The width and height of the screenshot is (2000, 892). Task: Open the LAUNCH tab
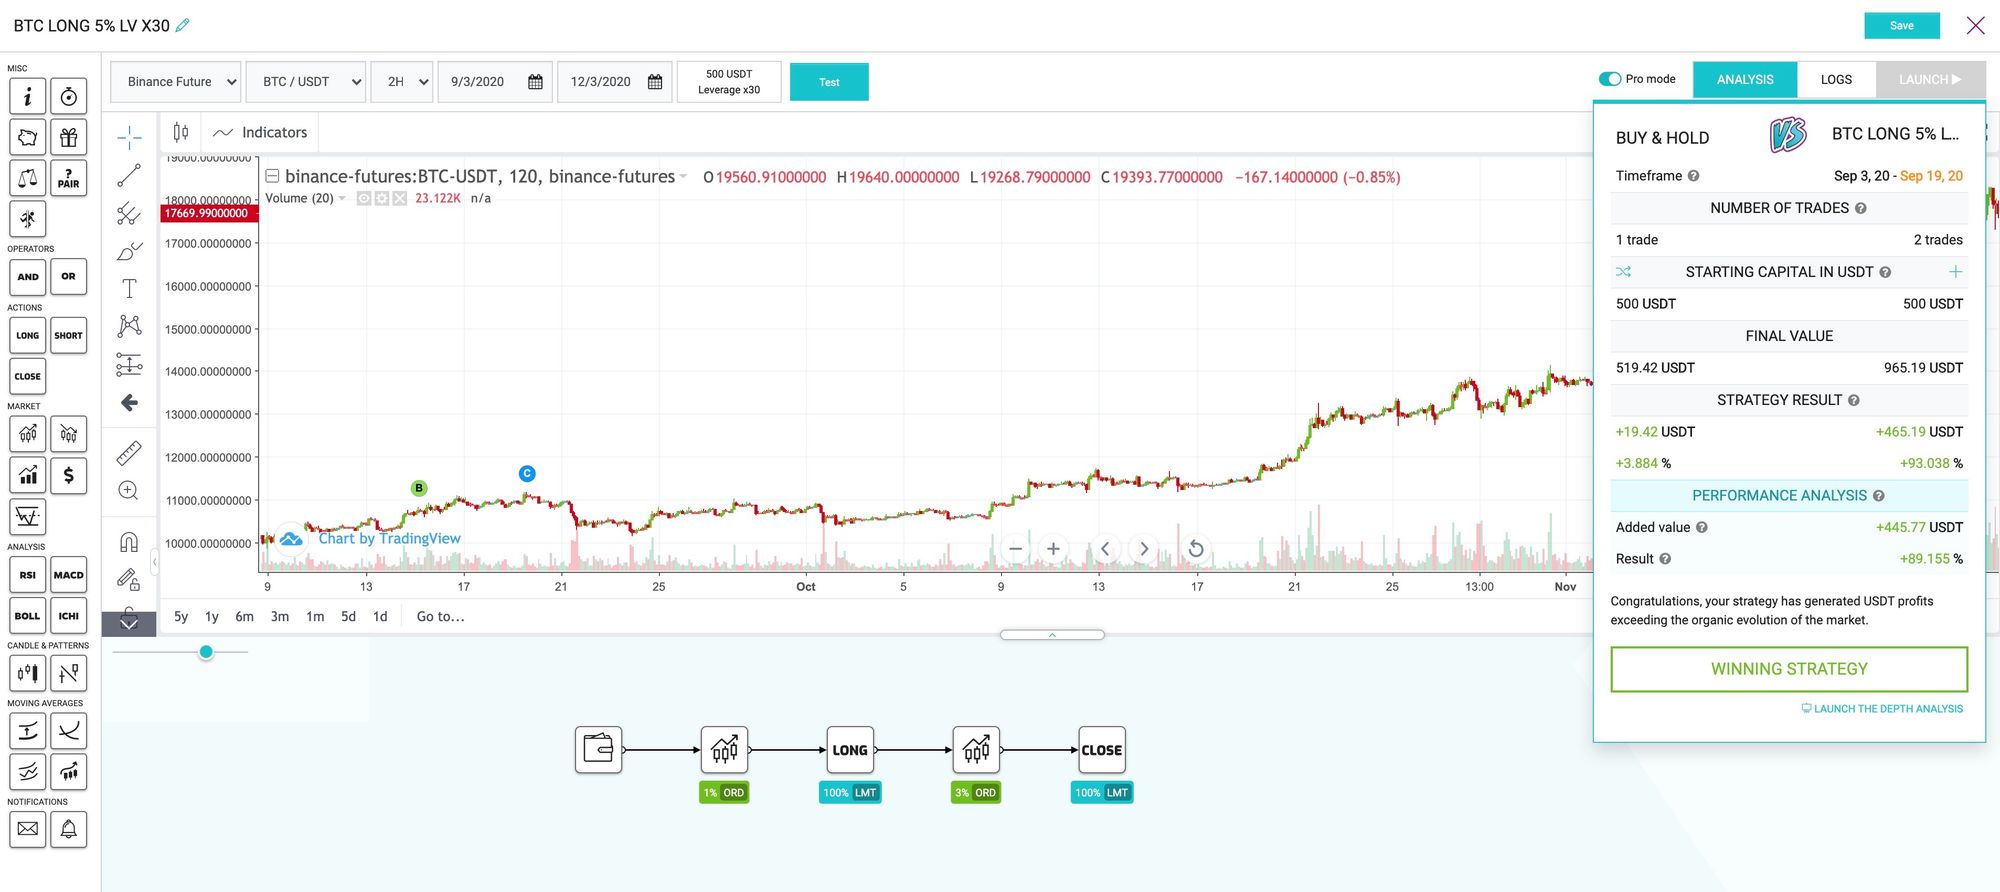pyautogui.click(x=1930, y=79)
